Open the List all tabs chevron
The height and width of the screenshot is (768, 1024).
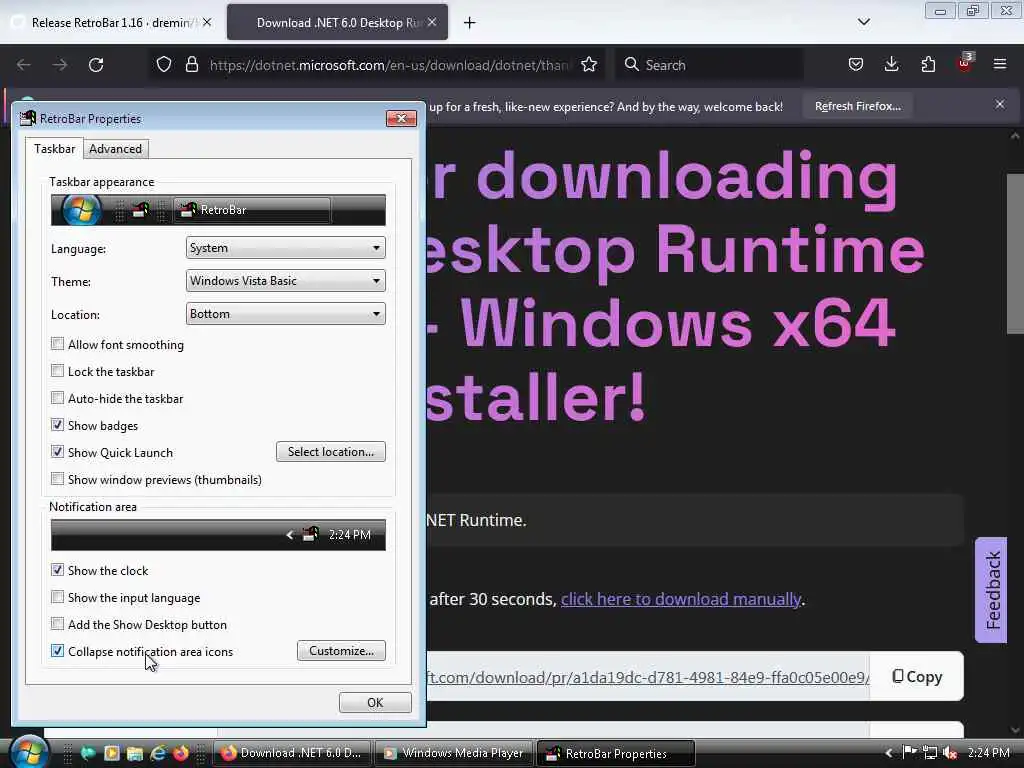pos(863,22)
